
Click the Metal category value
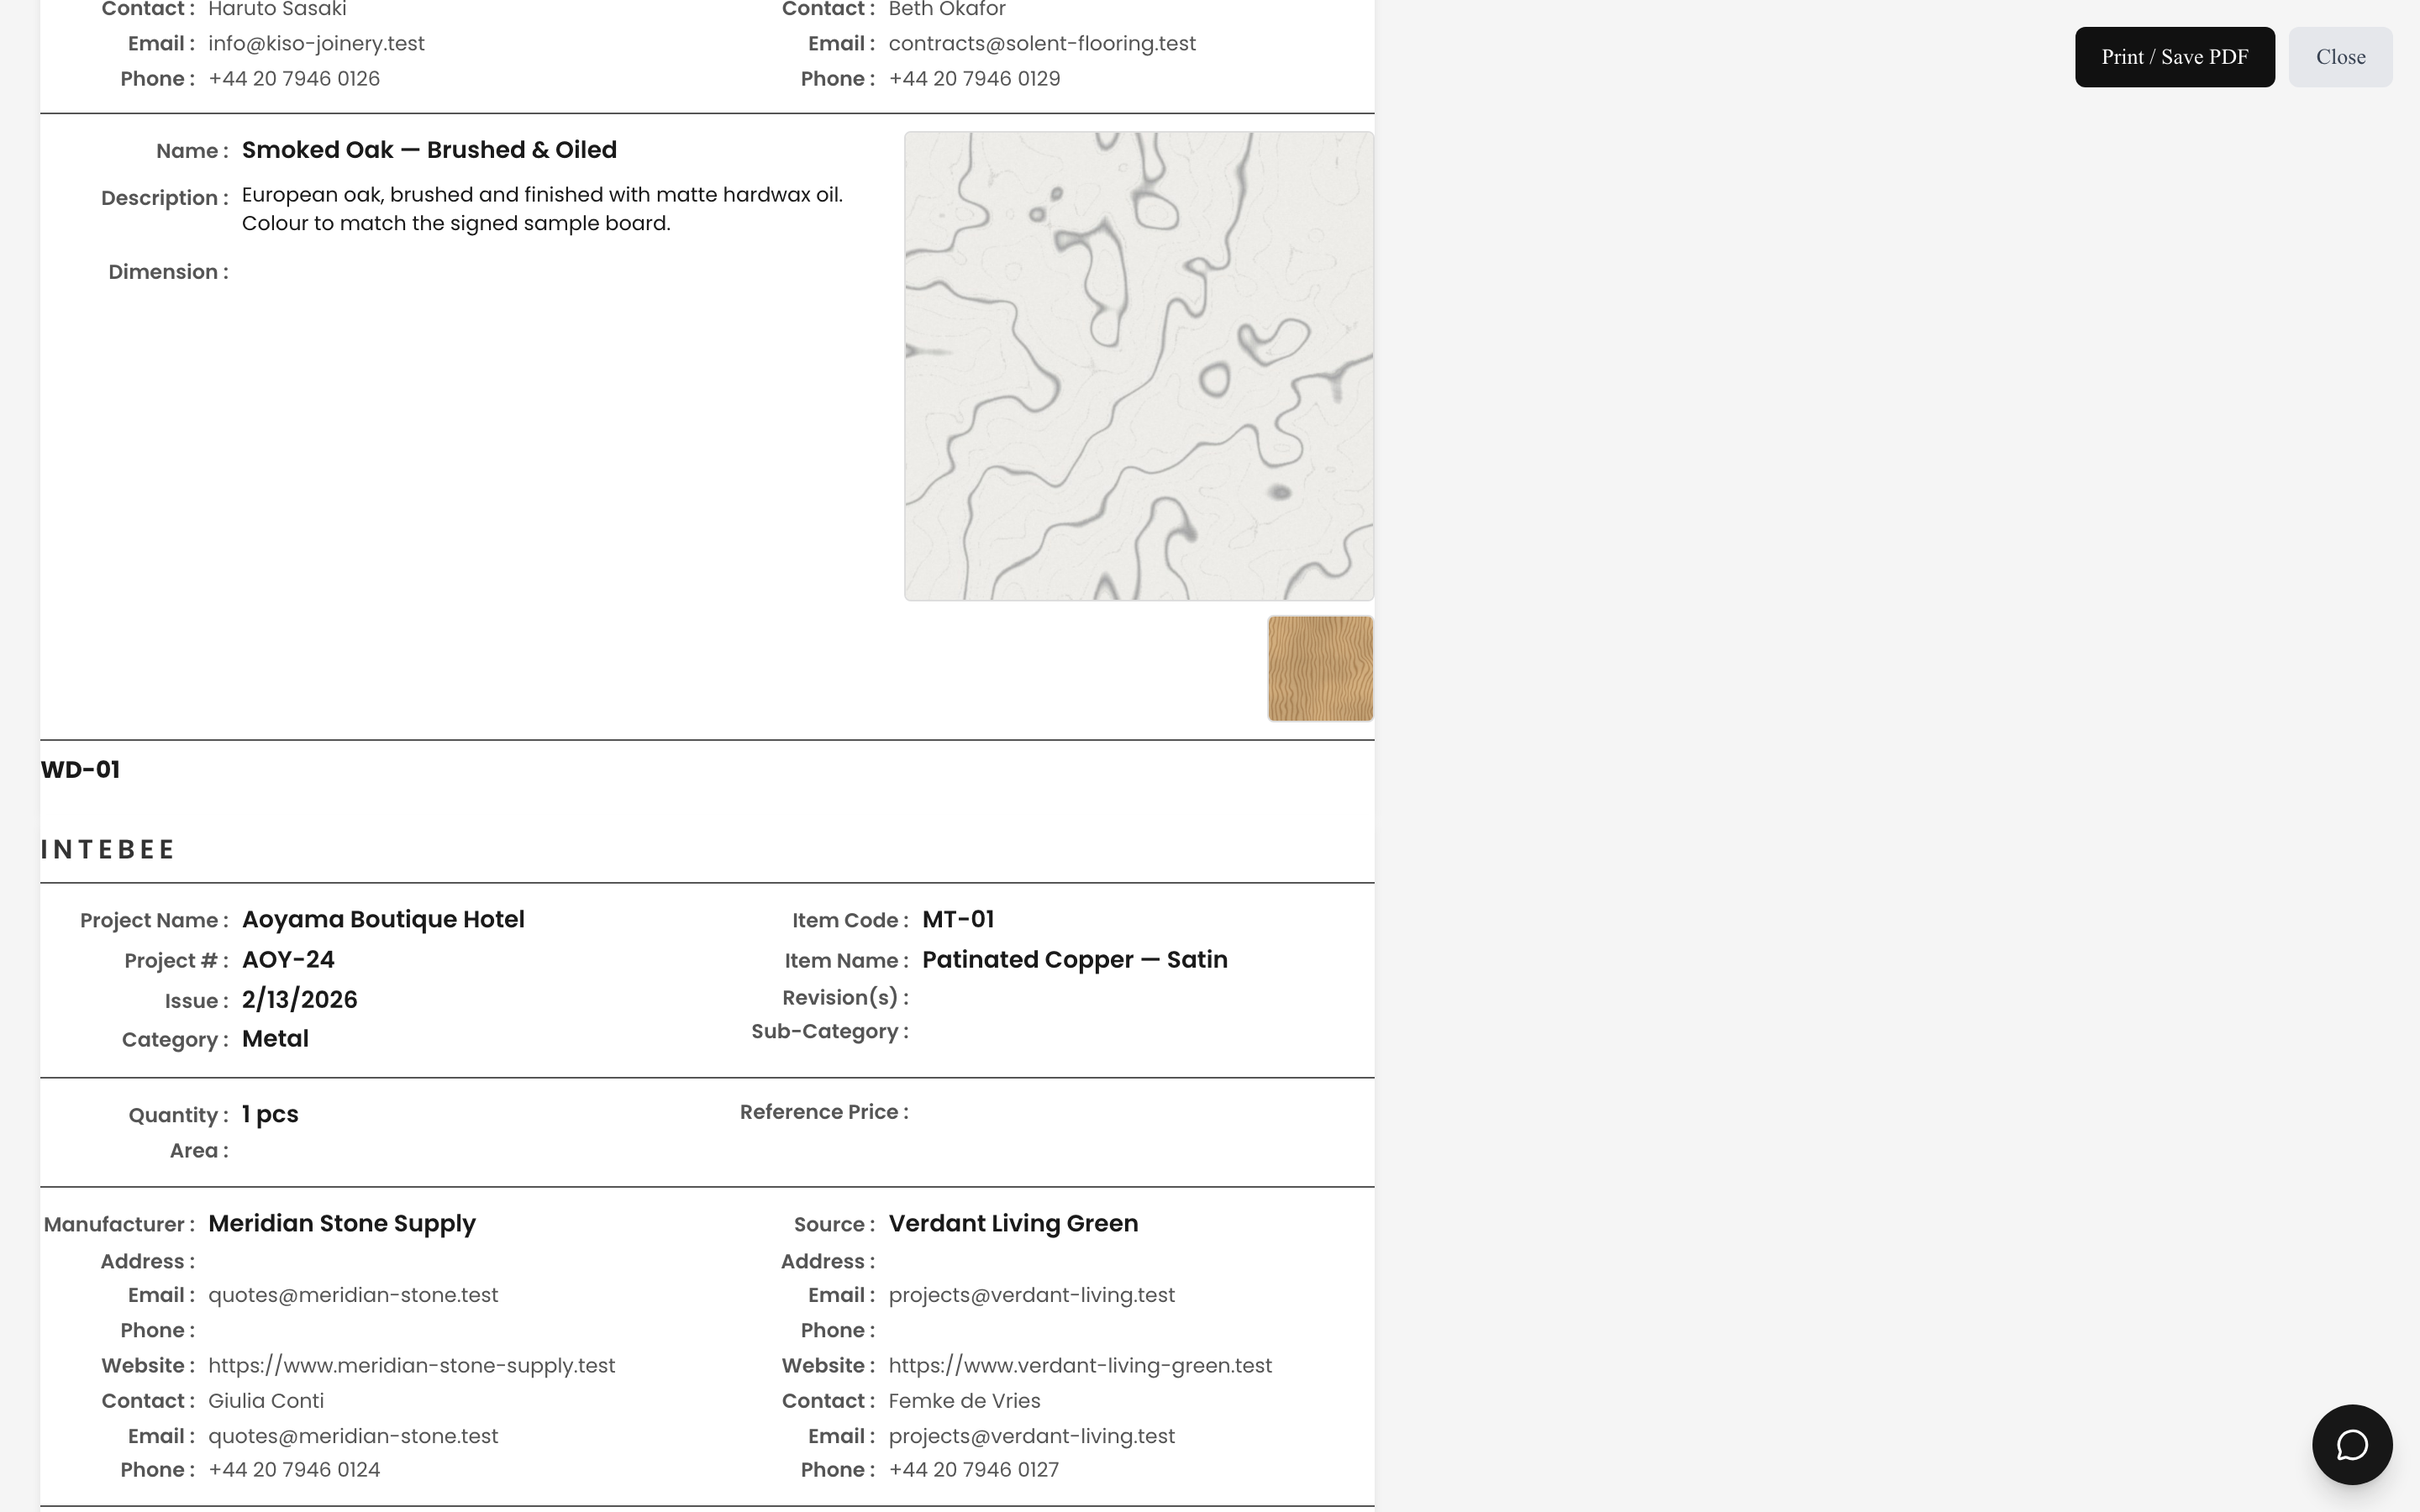click(x=275, y=1039)
